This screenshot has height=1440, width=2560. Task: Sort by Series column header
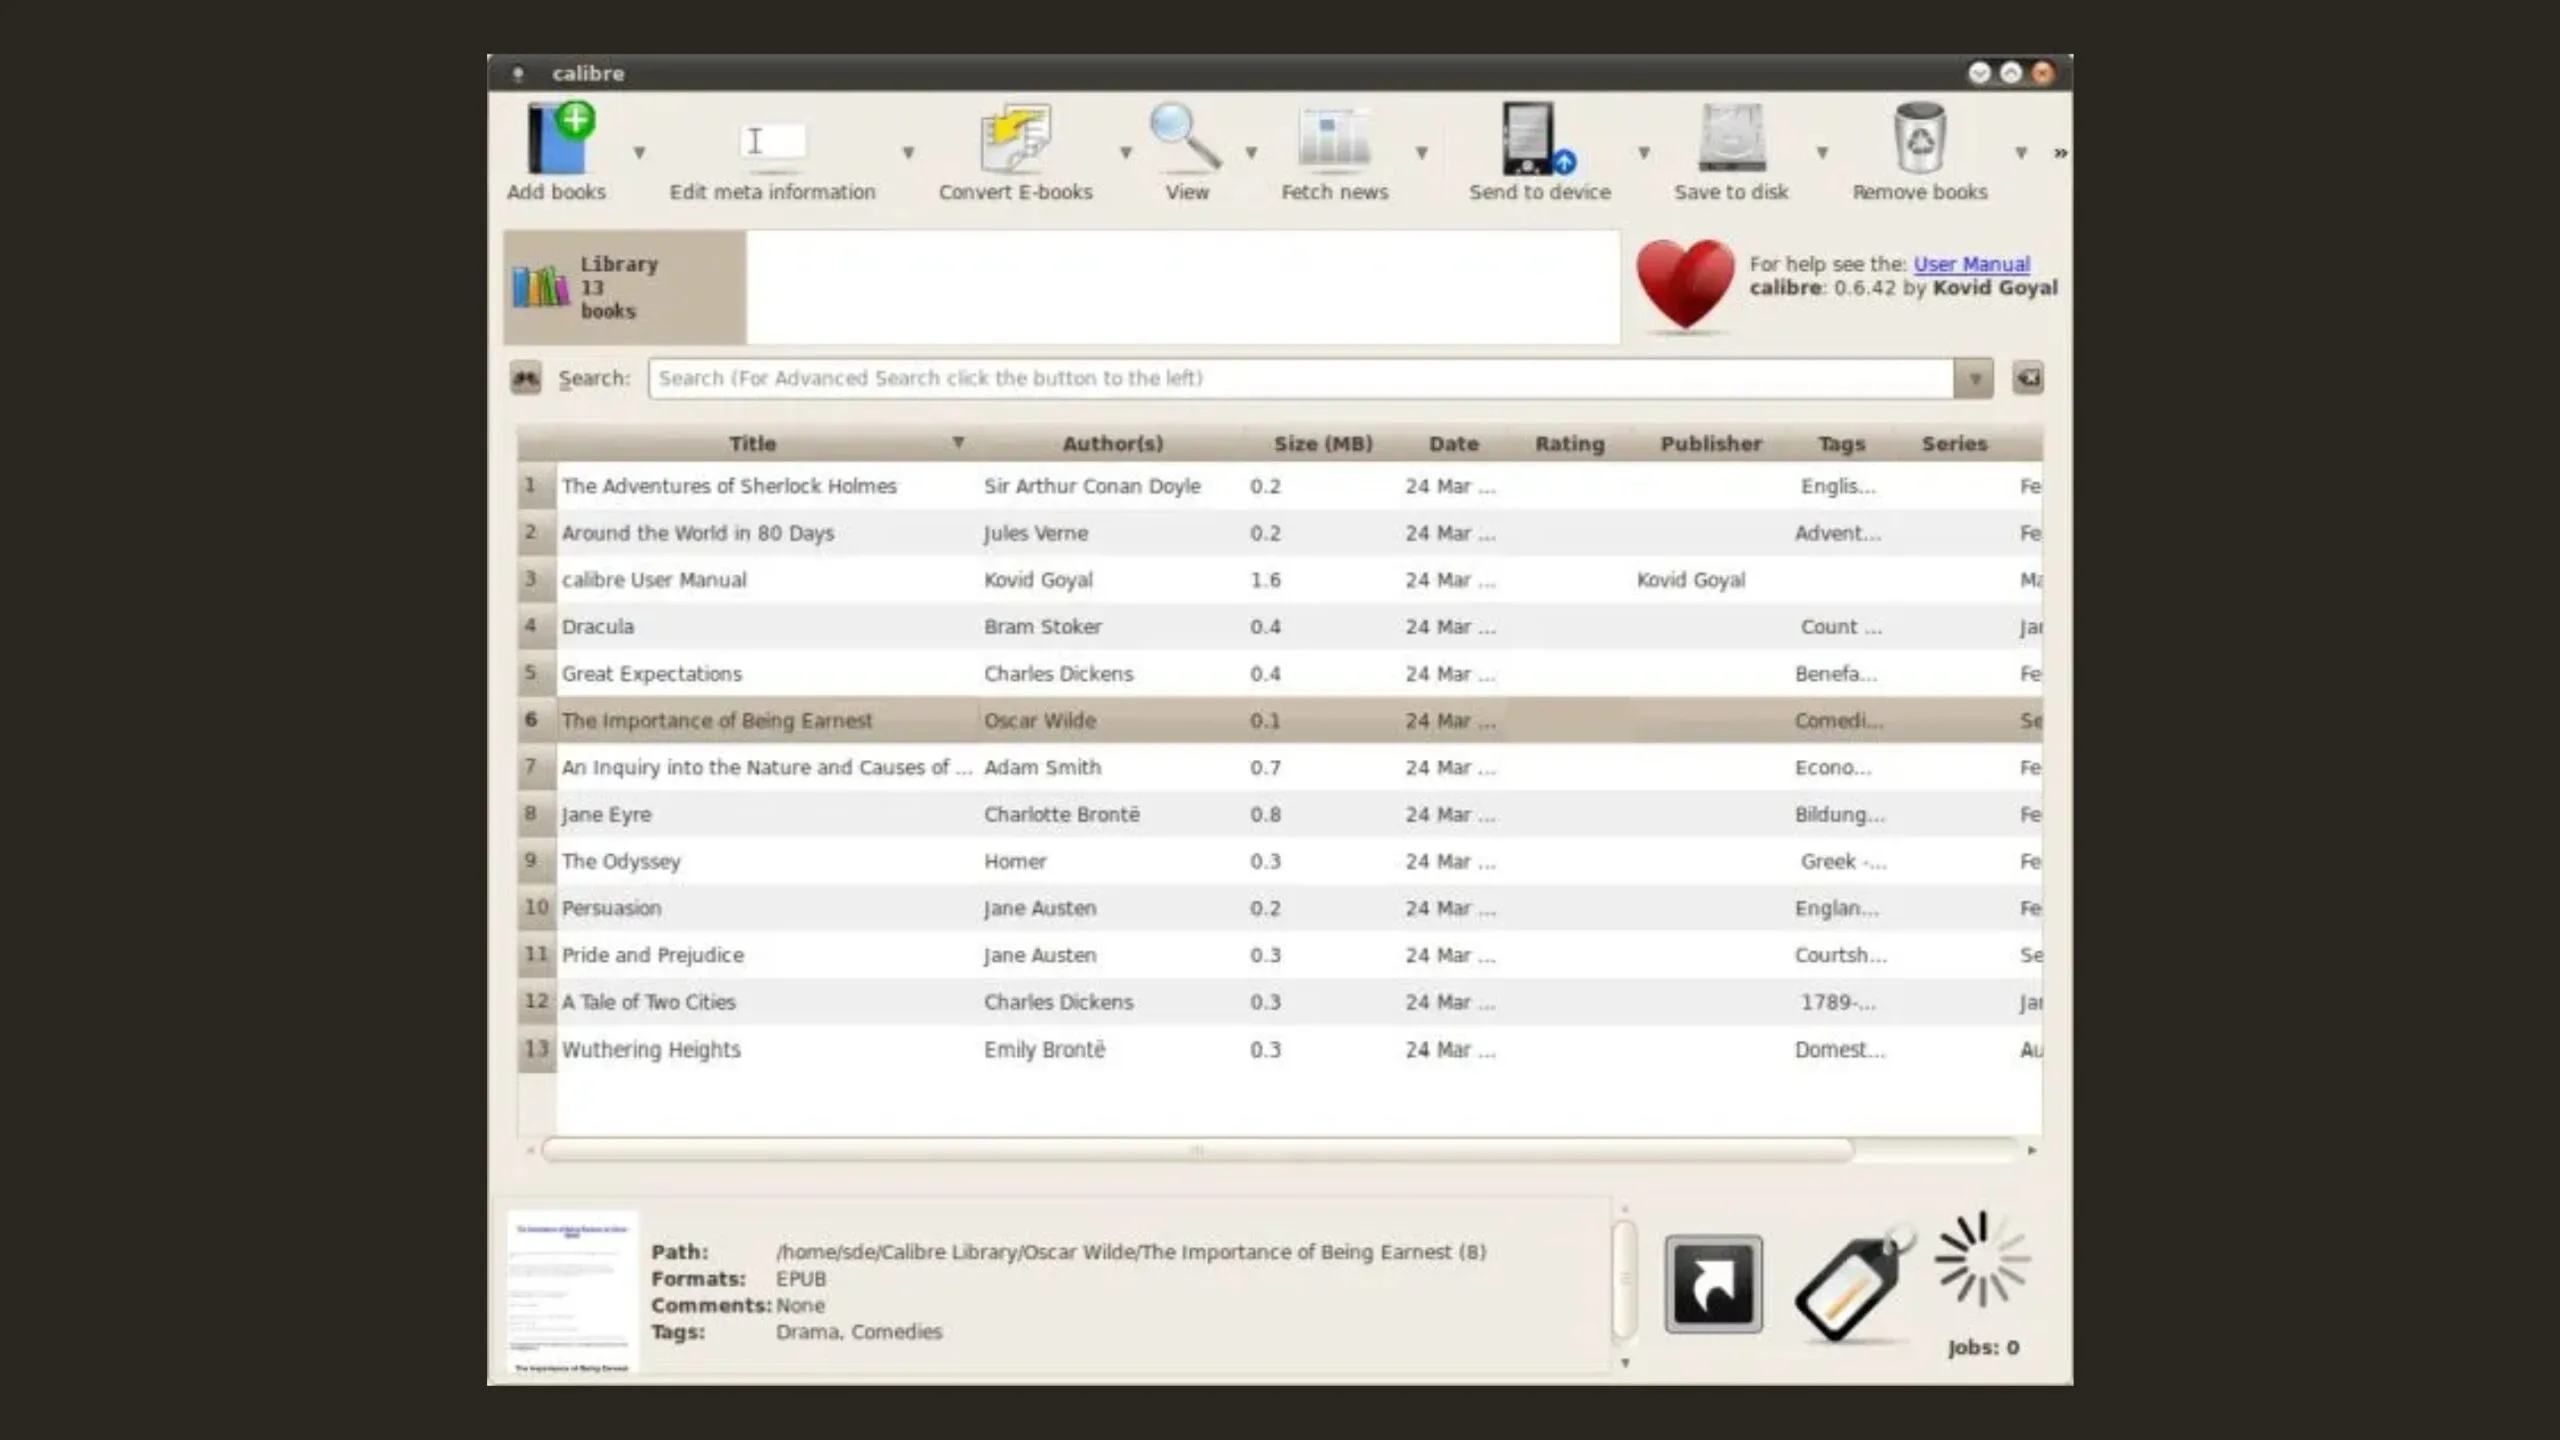[x=1954, y=443]
